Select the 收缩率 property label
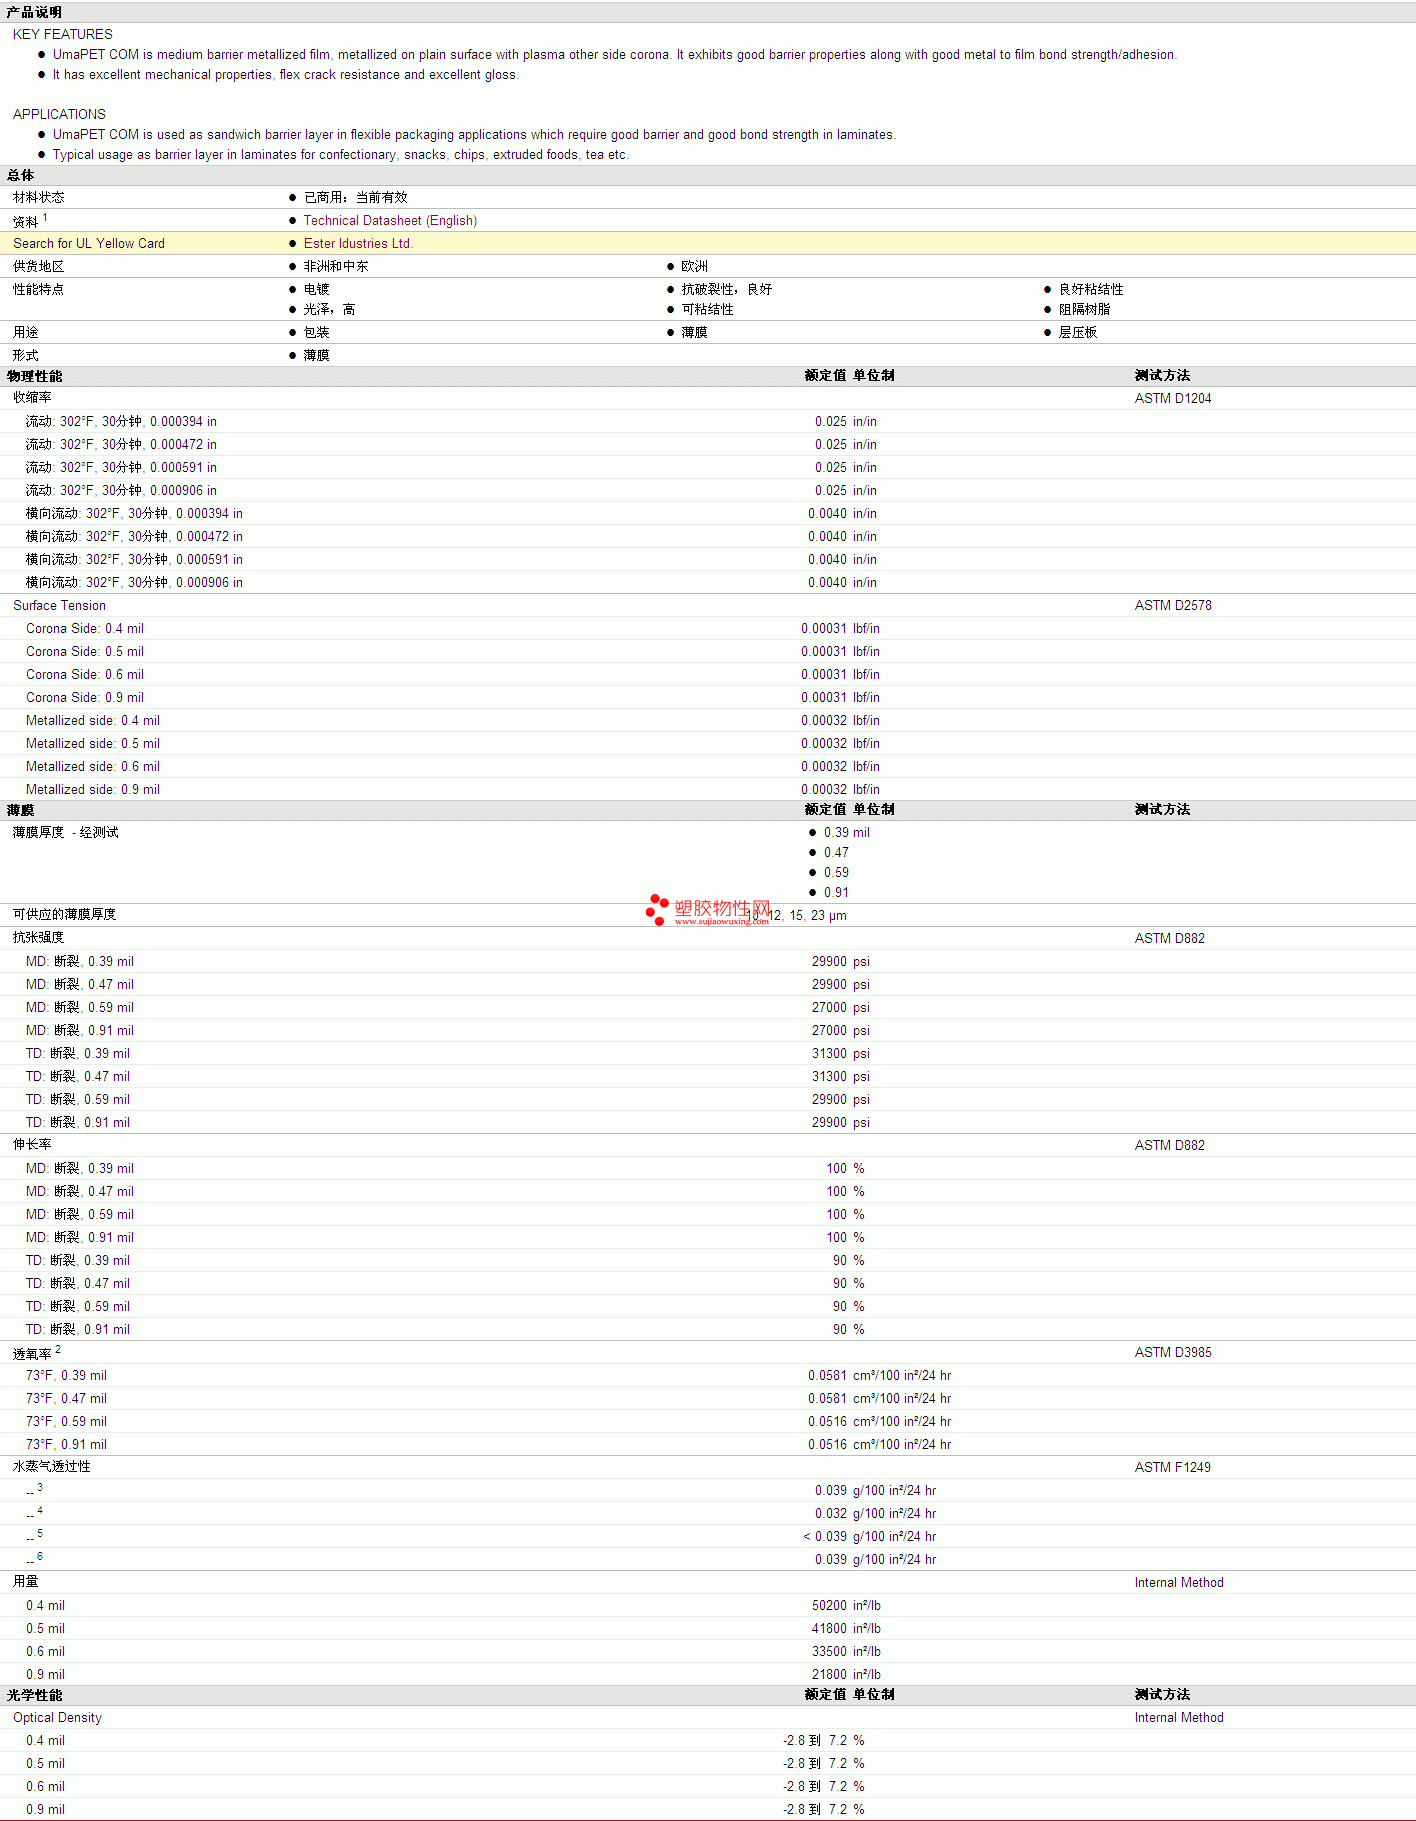Viewport: 1416px width, 1821px height. [32, 397]
